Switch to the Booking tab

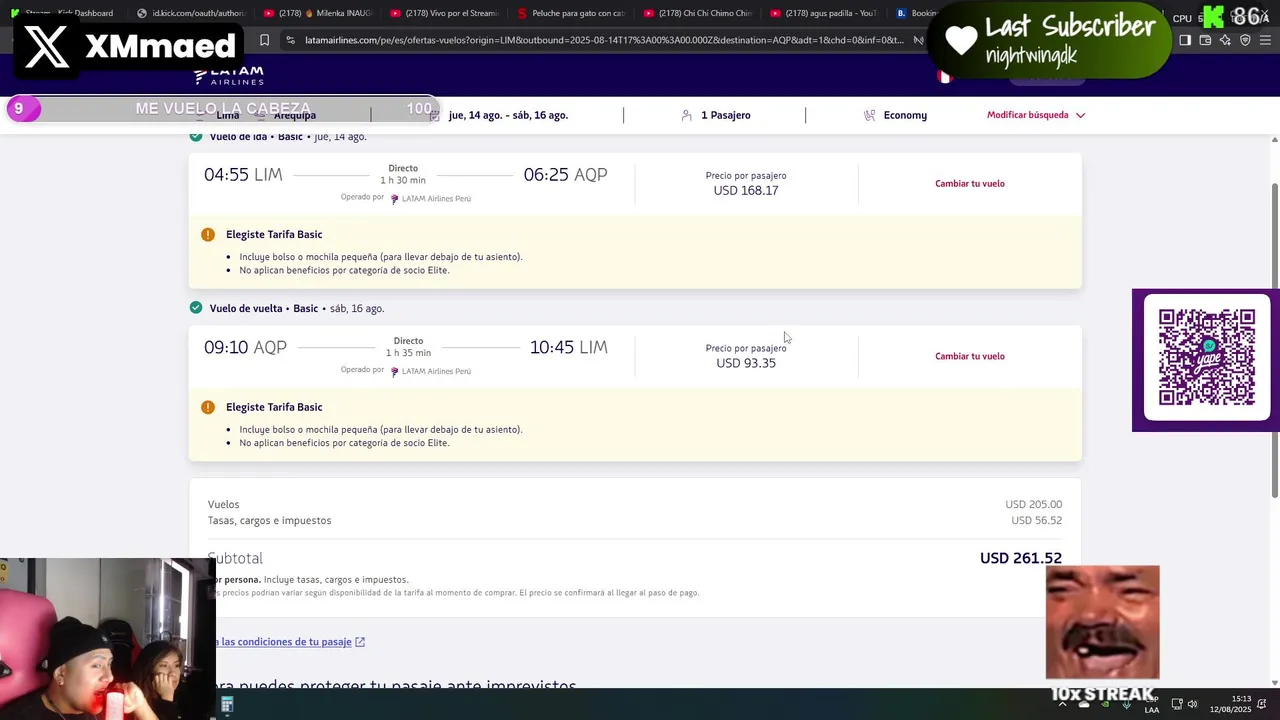pos(915,13)
